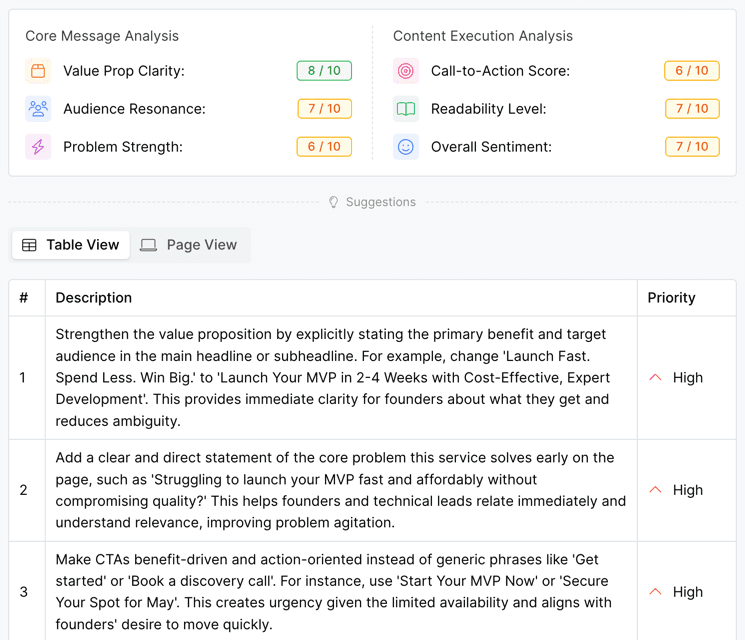Click the 6 / 10 Problem Strength badge
Viewport: 745px width, 640px height.
[324, 147]
